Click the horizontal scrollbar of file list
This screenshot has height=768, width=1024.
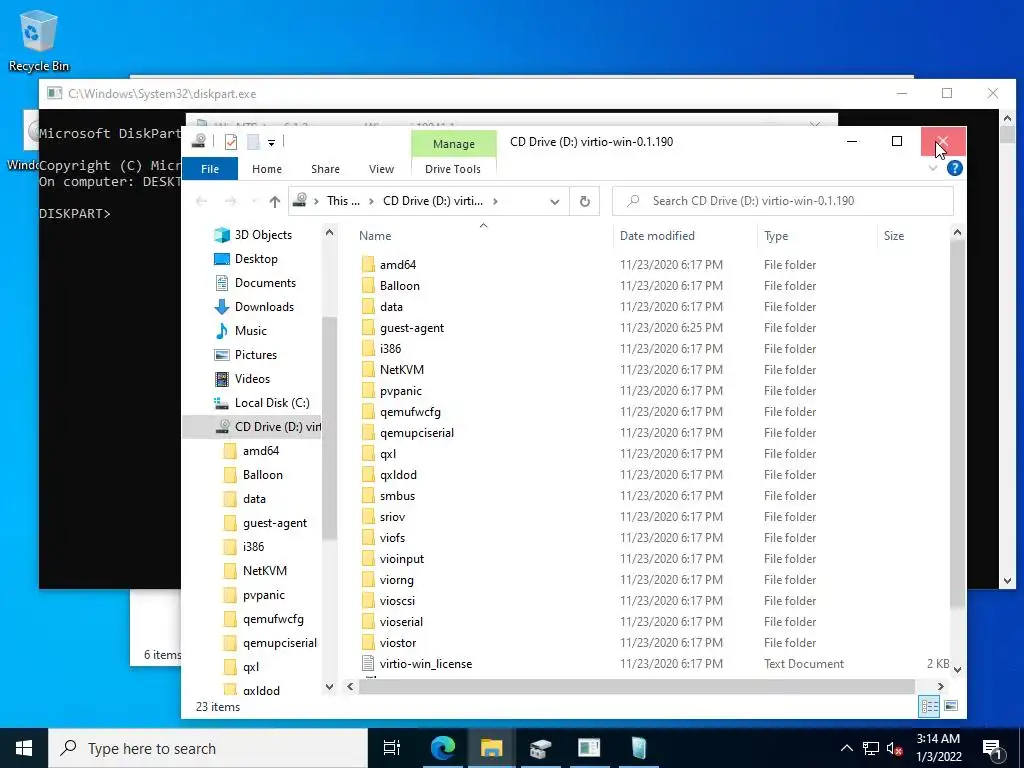(x=636, y=686)
